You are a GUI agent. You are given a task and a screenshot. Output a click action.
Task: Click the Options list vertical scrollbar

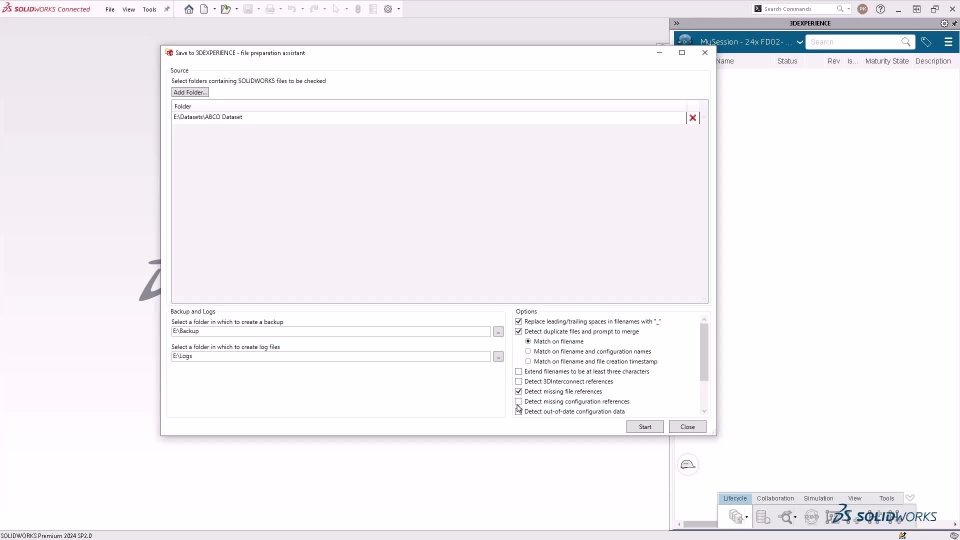(x=704, y=352)
